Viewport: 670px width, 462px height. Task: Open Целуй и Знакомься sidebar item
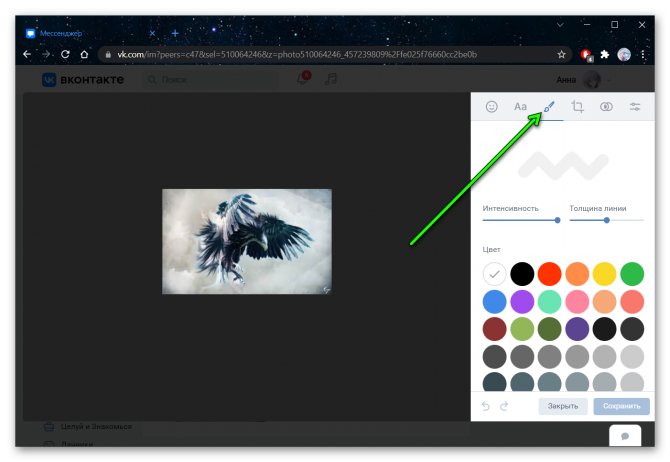tap(88, 427)
